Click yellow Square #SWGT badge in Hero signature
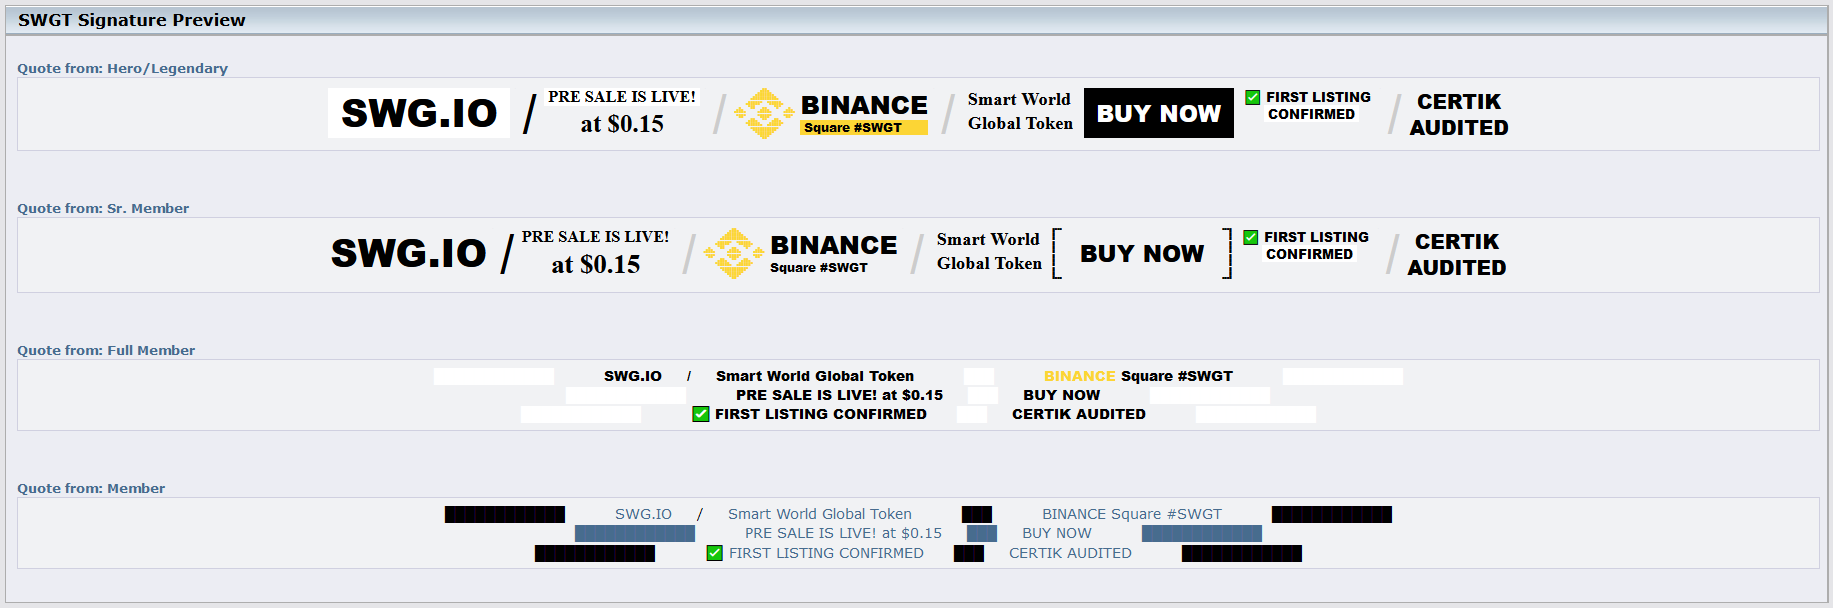The image size is (1833, 608). click(x=864, y=127)
